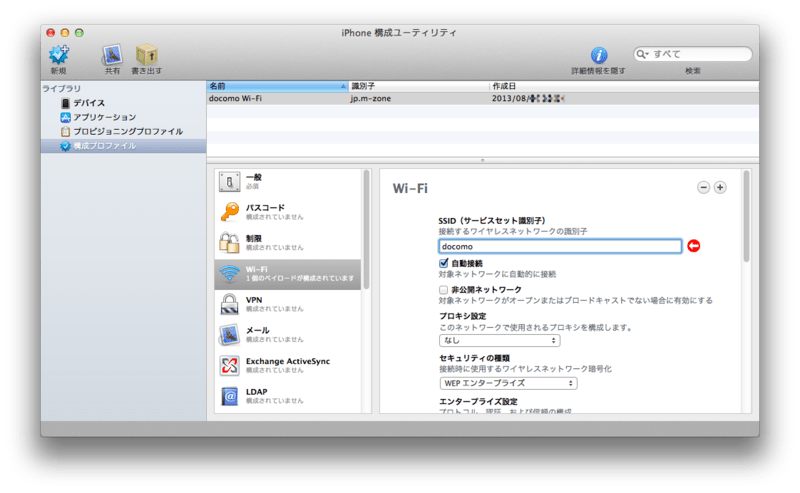The image size is (800, 493).
Task: Select the docomo Wi-Fi profile row
Action: (x=483, y=98)
